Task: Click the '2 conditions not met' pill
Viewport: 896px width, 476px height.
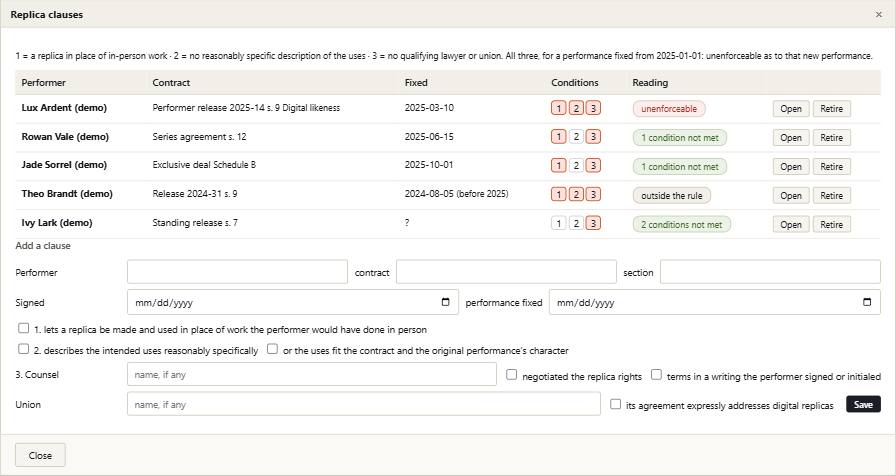Action: [681, 225]
